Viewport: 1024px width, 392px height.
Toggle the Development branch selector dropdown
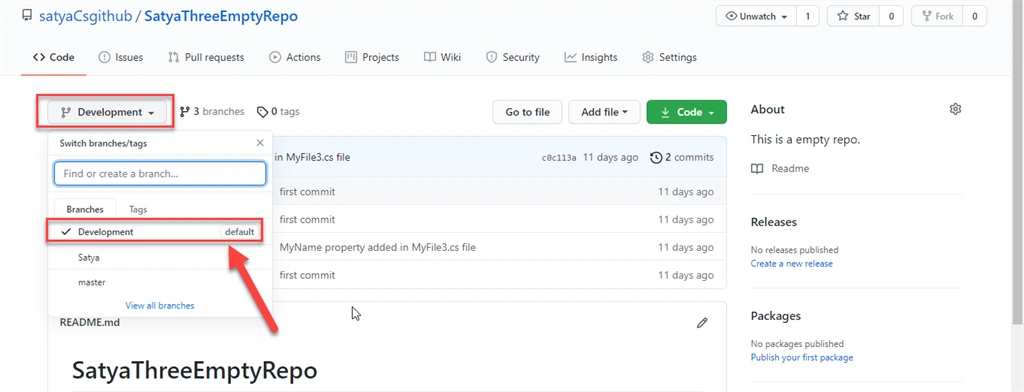(x=107, y=112)
